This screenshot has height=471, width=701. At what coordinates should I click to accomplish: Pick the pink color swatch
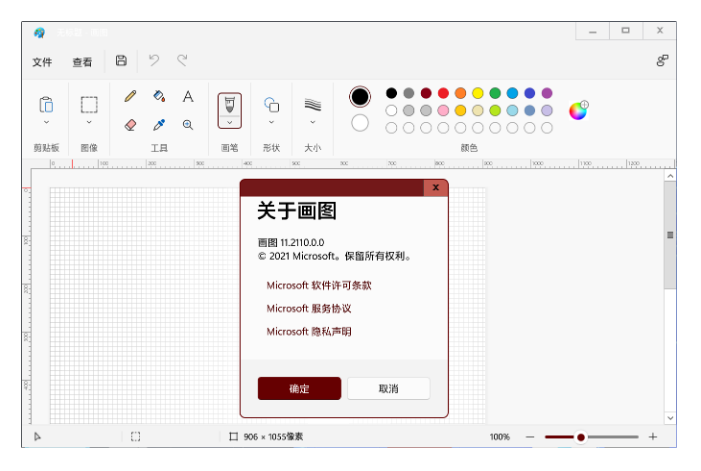pyautogui.click(x=443, y=110)
